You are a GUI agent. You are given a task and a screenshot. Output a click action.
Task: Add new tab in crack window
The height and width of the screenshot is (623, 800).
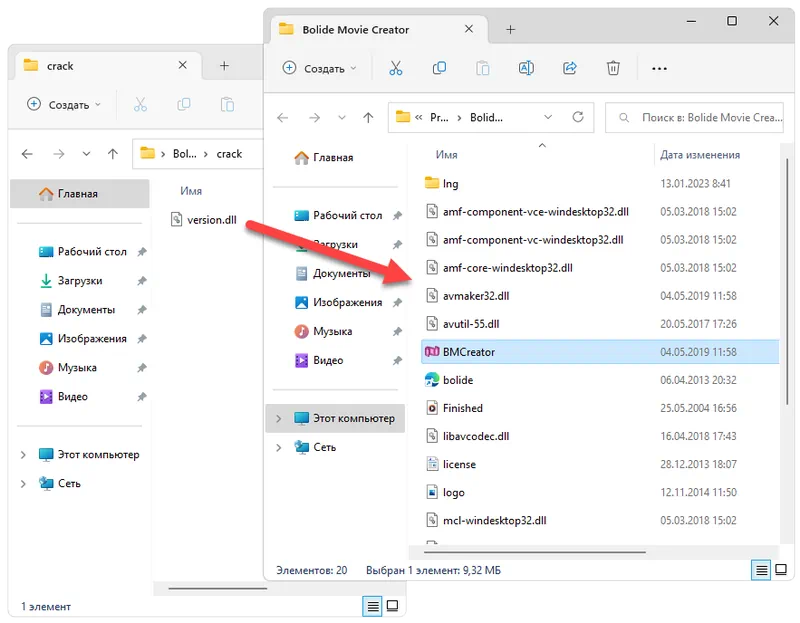224,66
